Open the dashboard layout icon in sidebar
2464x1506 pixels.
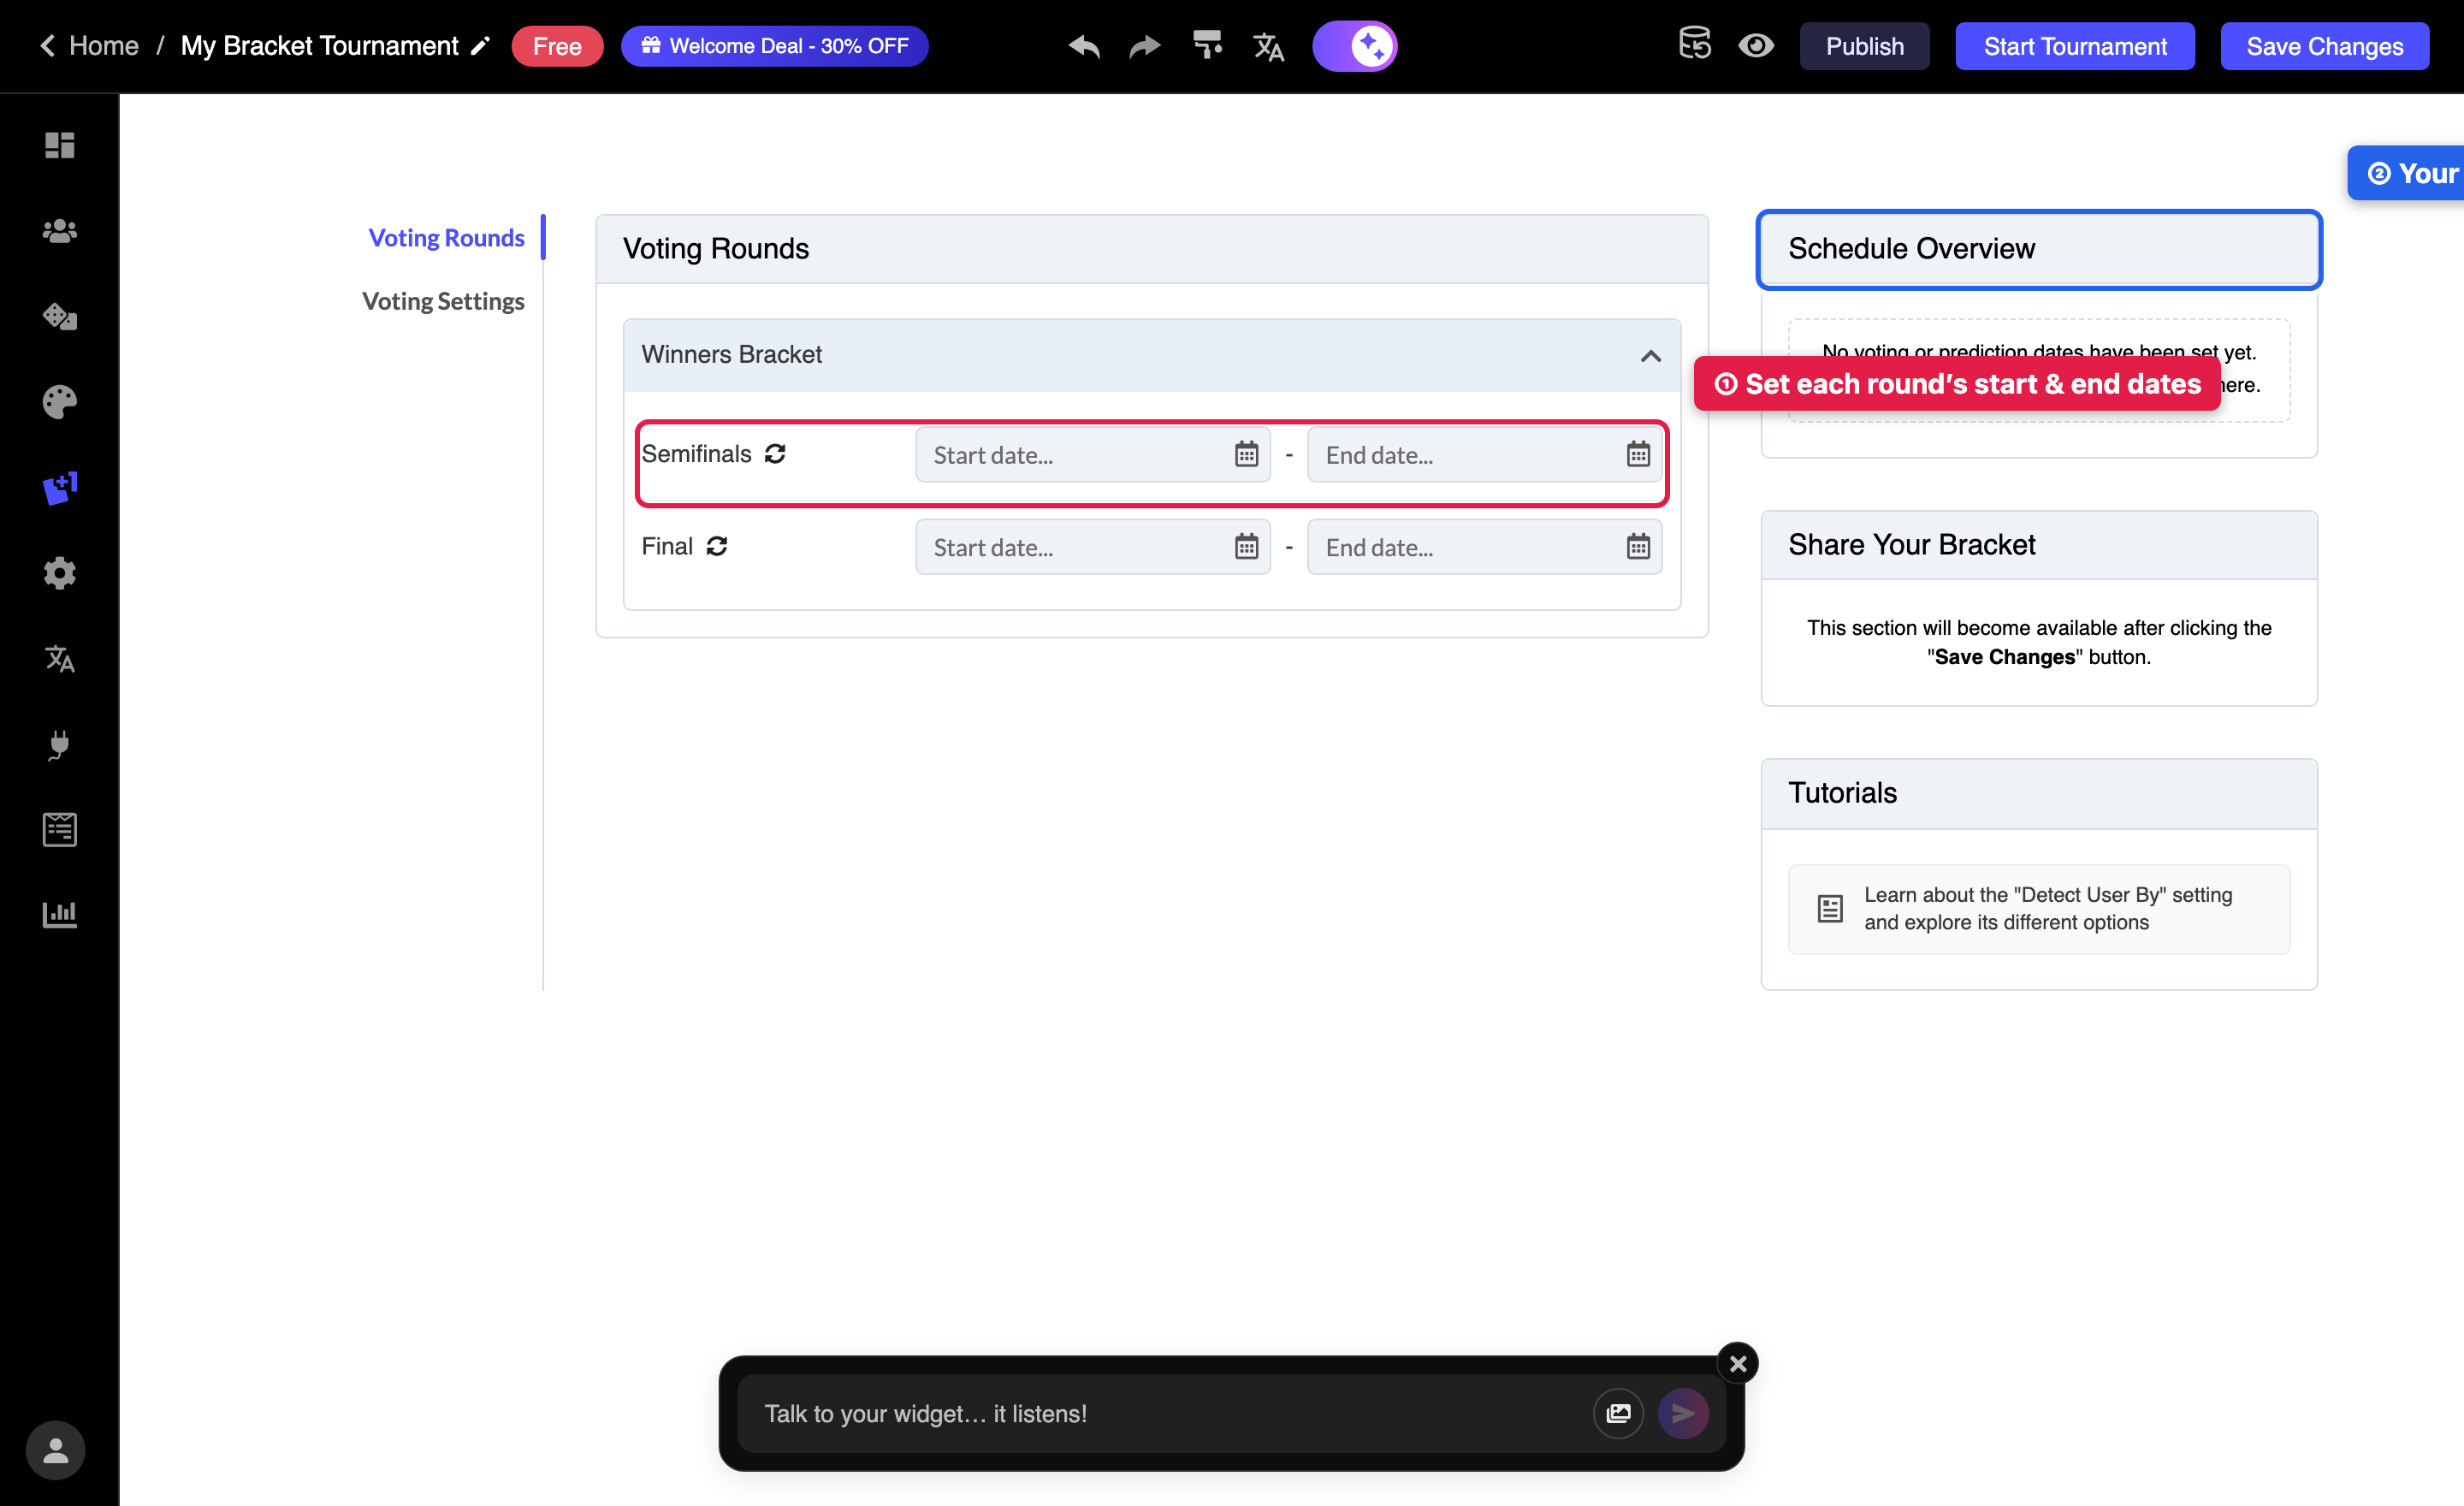(x=60, y=145)
